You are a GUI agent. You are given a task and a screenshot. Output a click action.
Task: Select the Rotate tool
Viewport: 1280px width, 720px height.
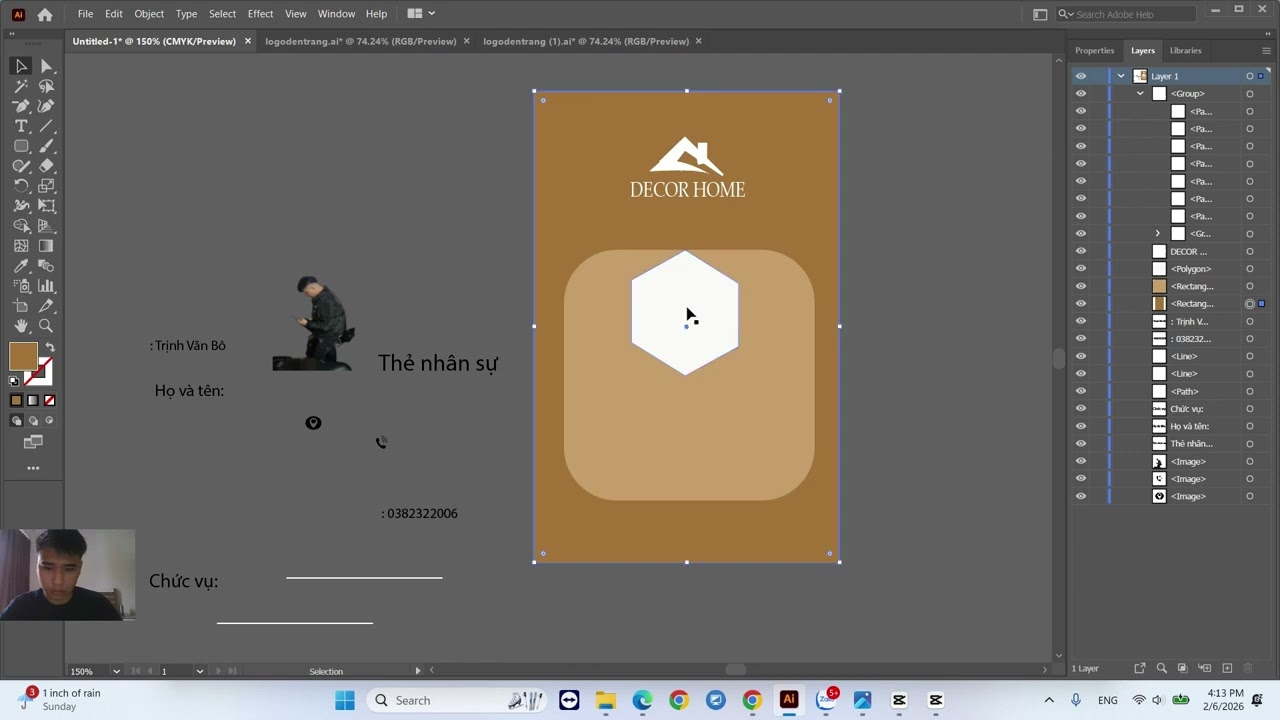pyautogui.click(x=21, y=186)
